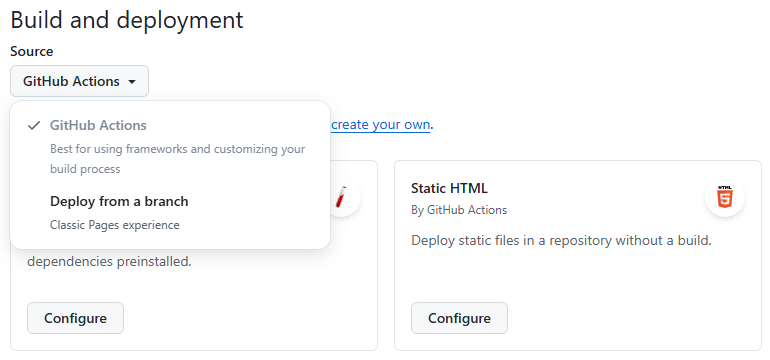Click the red Jekyll test tube icon
The image size is (770, 360).
point(341,197)
